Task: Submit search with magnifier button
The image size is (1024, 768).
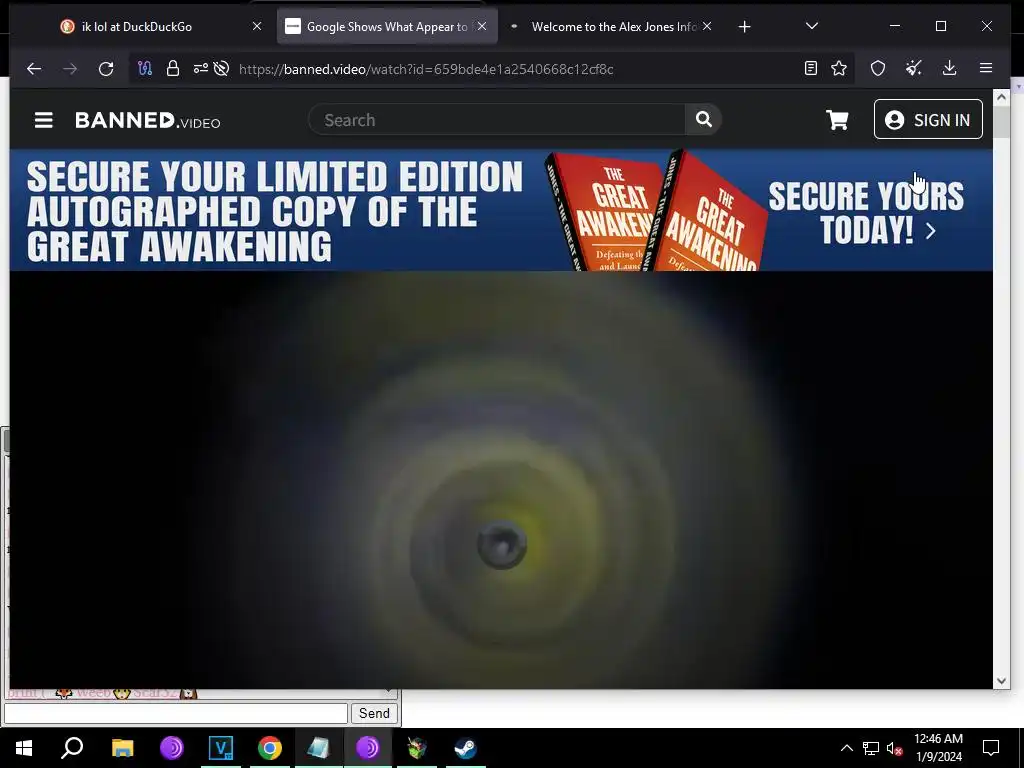Action: (x=703, y=119)
